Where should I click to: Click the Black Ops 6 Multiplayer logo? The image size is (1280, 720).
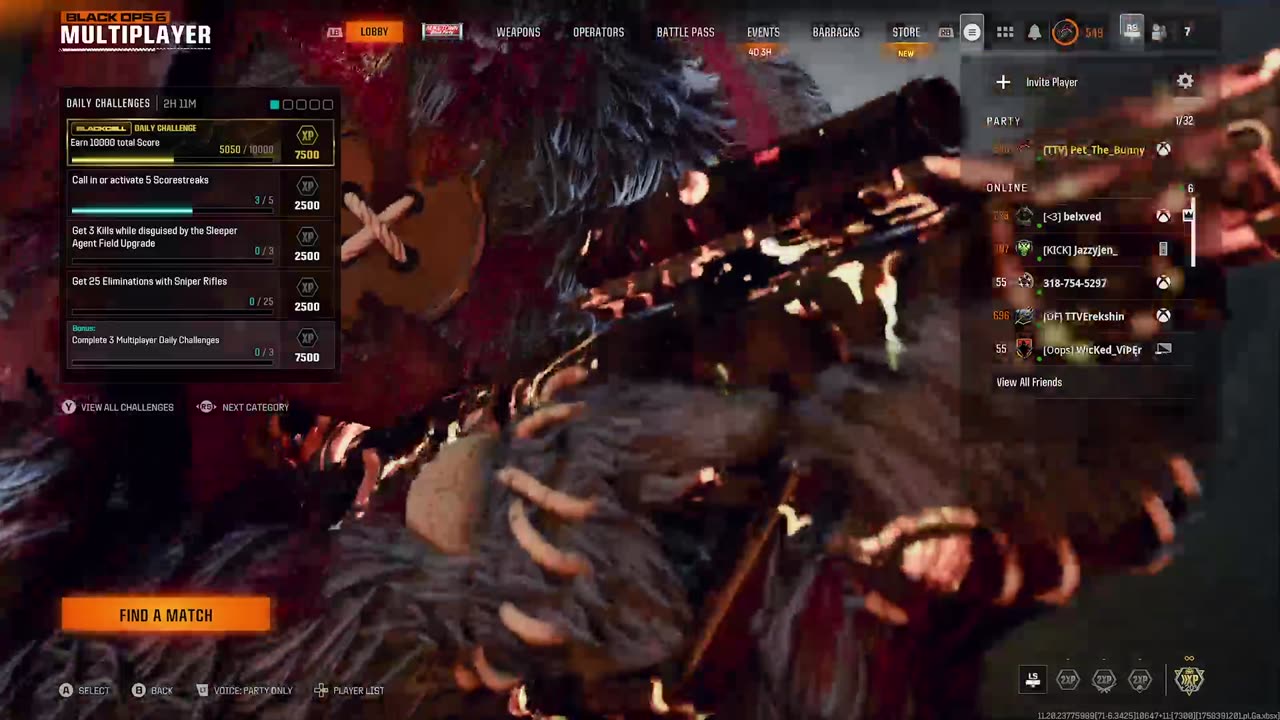136,29
